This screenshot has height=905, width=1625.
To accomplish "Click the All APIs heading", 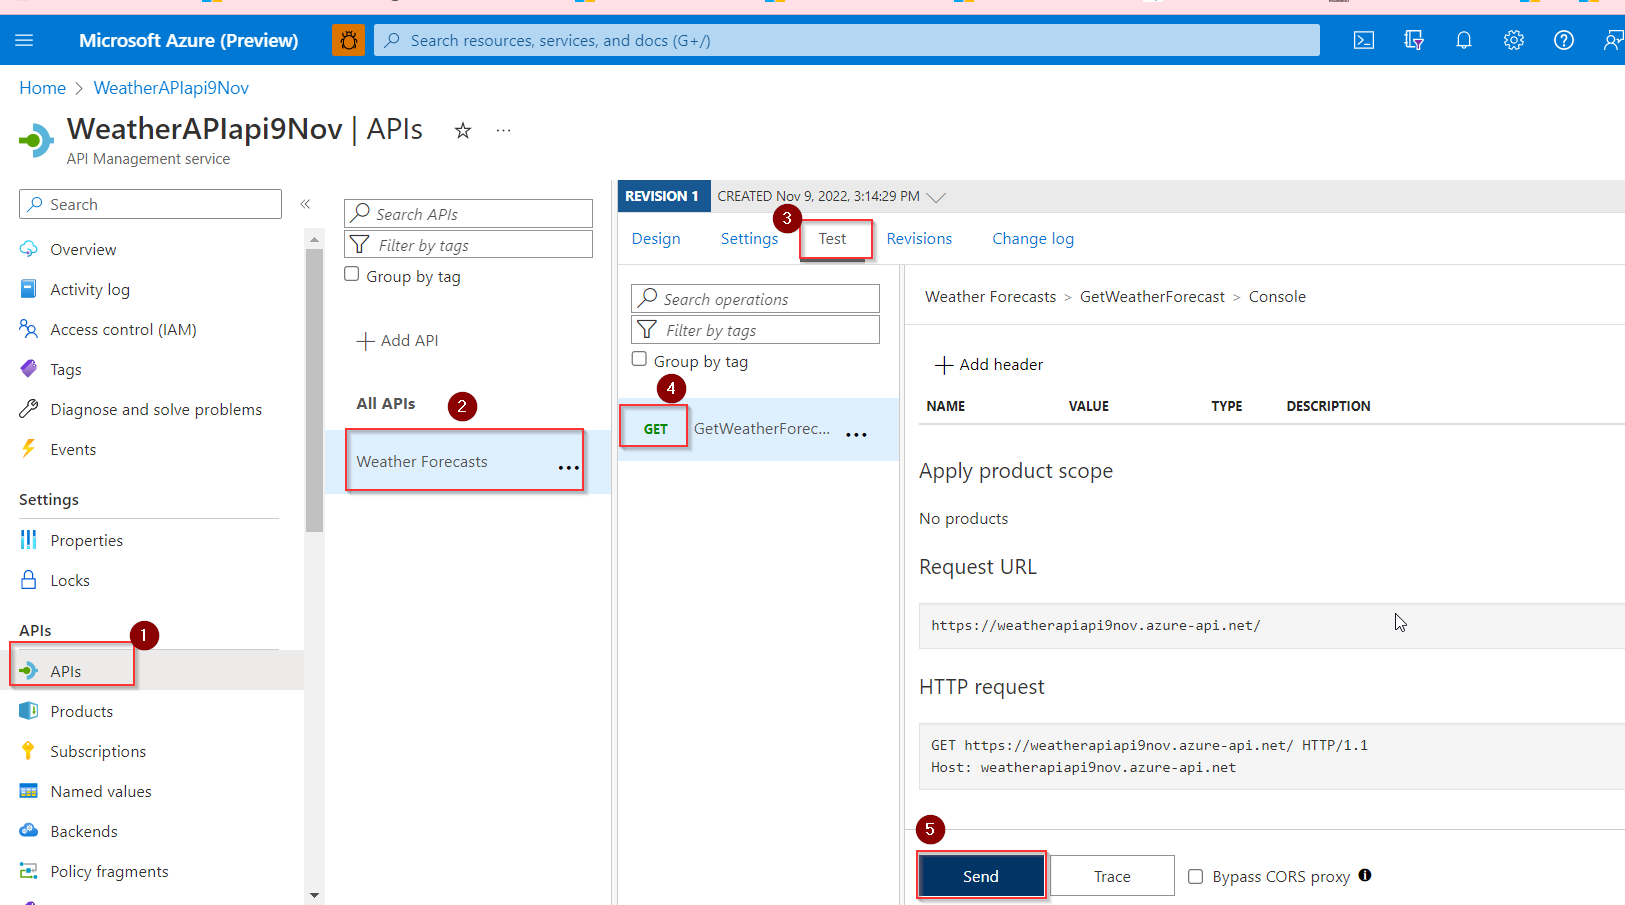I will (x=386, y=404).
